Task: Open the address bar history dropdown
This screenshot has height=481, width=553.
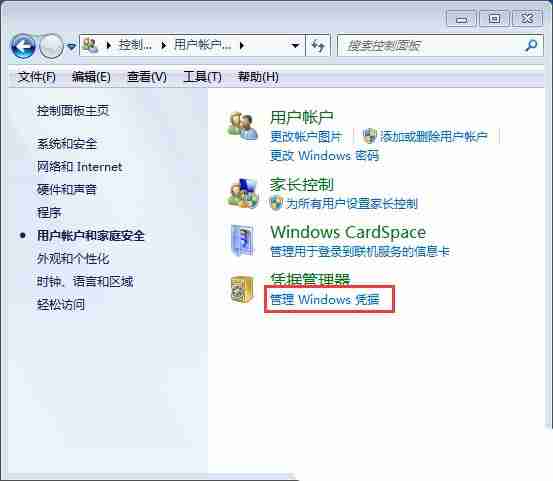Action: (x=295, y=45)
